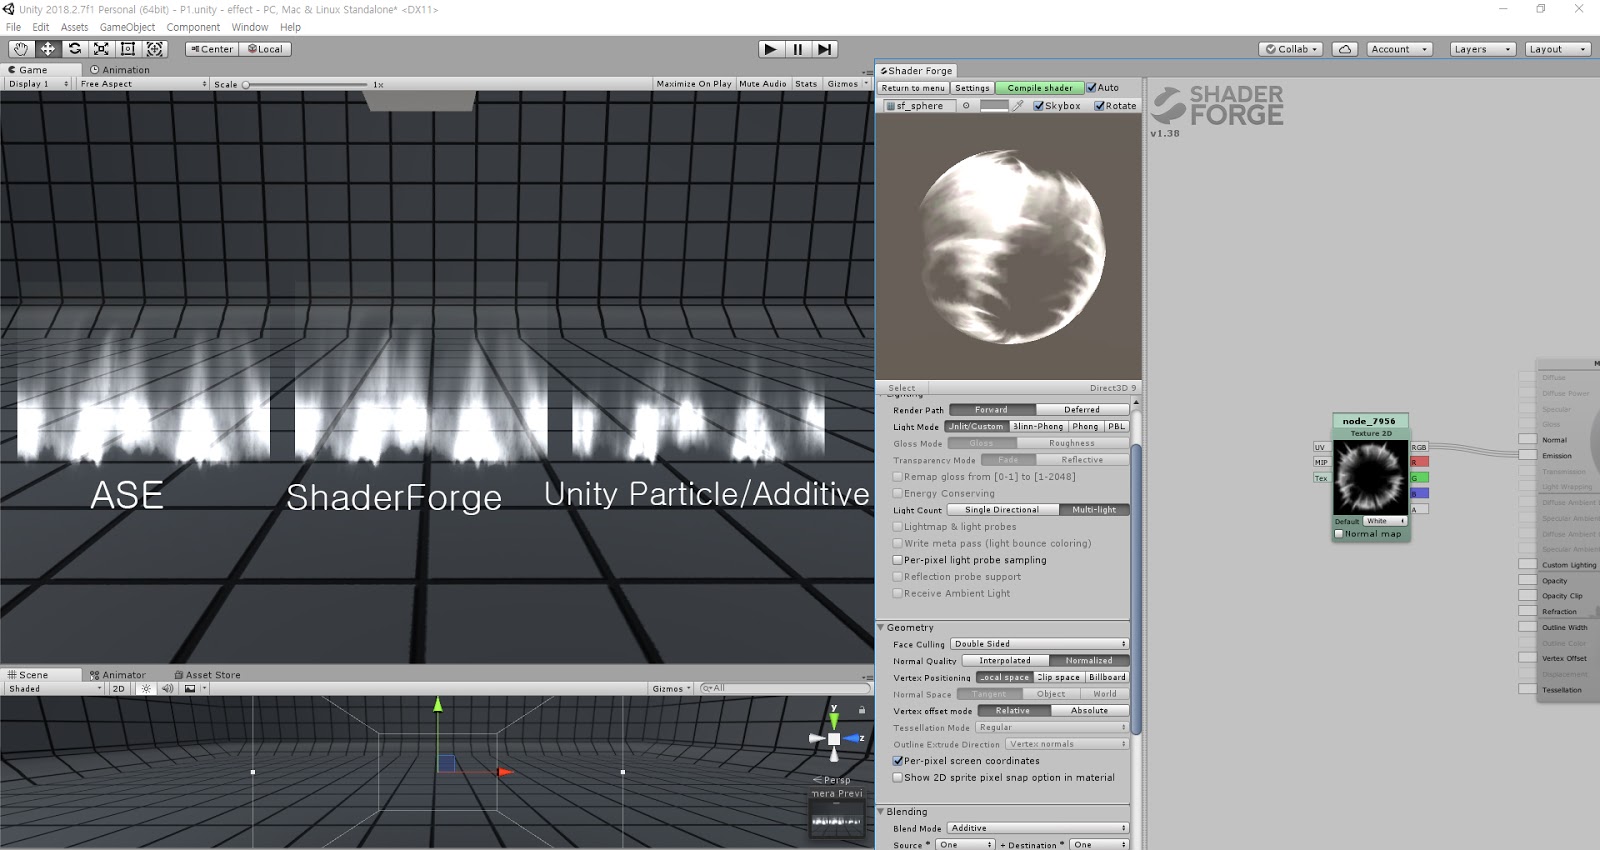Click Return to menu button
Screen dimensions: 1600x850
tap(913, 88)
